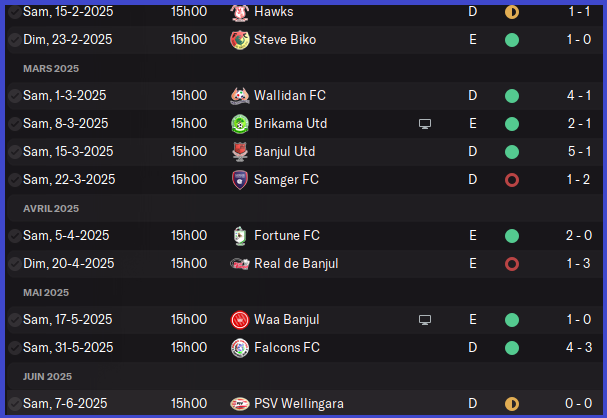This screenshot has width=607, height=418.
Task: Click the Fortune FC club crest
Action: (239, 236)
